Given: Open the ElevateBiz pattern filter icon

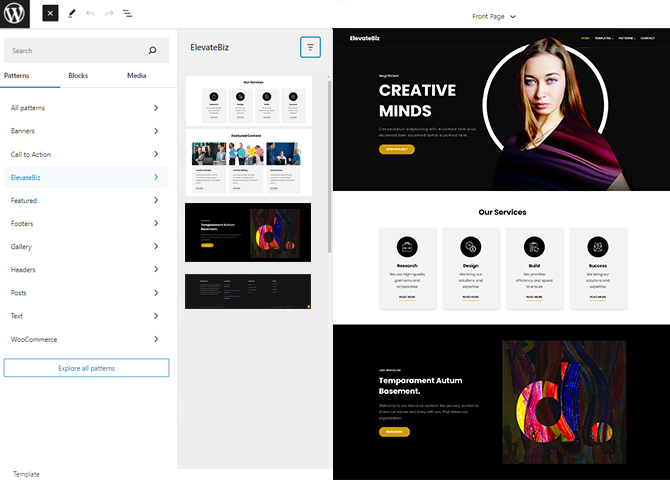Looking at the screenshot, I should tap(310, 47).
